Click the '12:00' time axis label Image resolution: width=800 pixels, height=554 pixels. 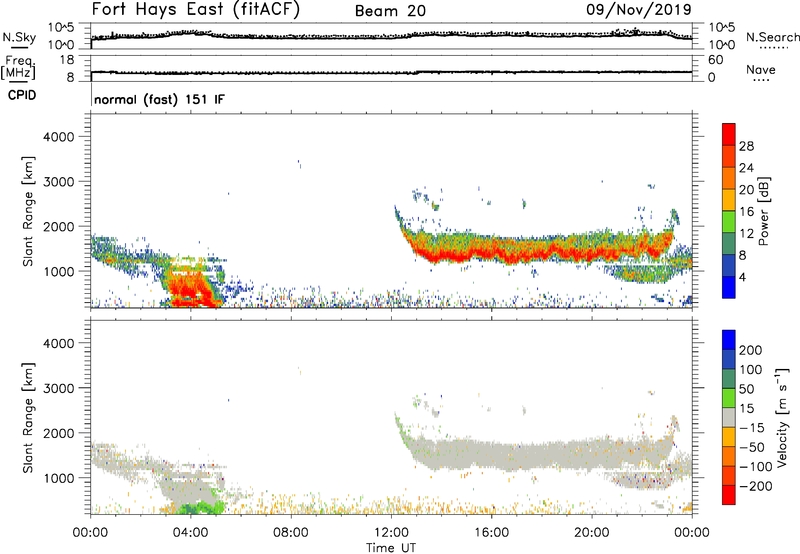[x=391, y=533]
